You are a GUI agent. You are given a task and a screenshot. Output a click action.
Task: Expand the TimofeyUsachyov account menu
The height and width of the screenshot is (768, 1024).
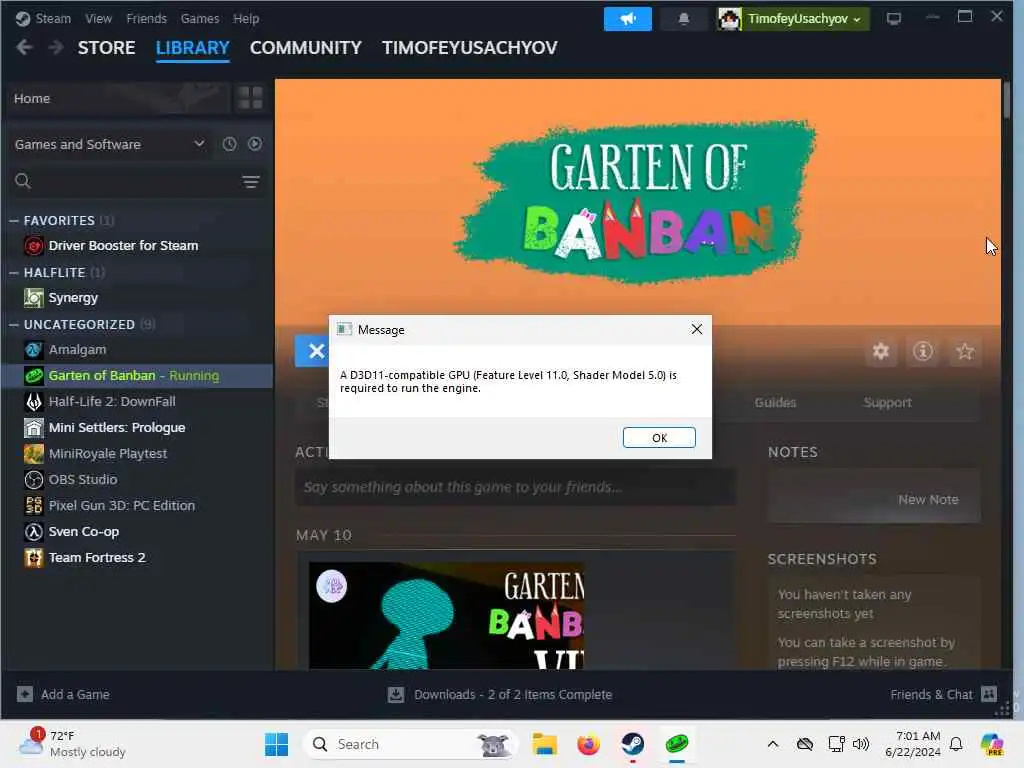793,19
